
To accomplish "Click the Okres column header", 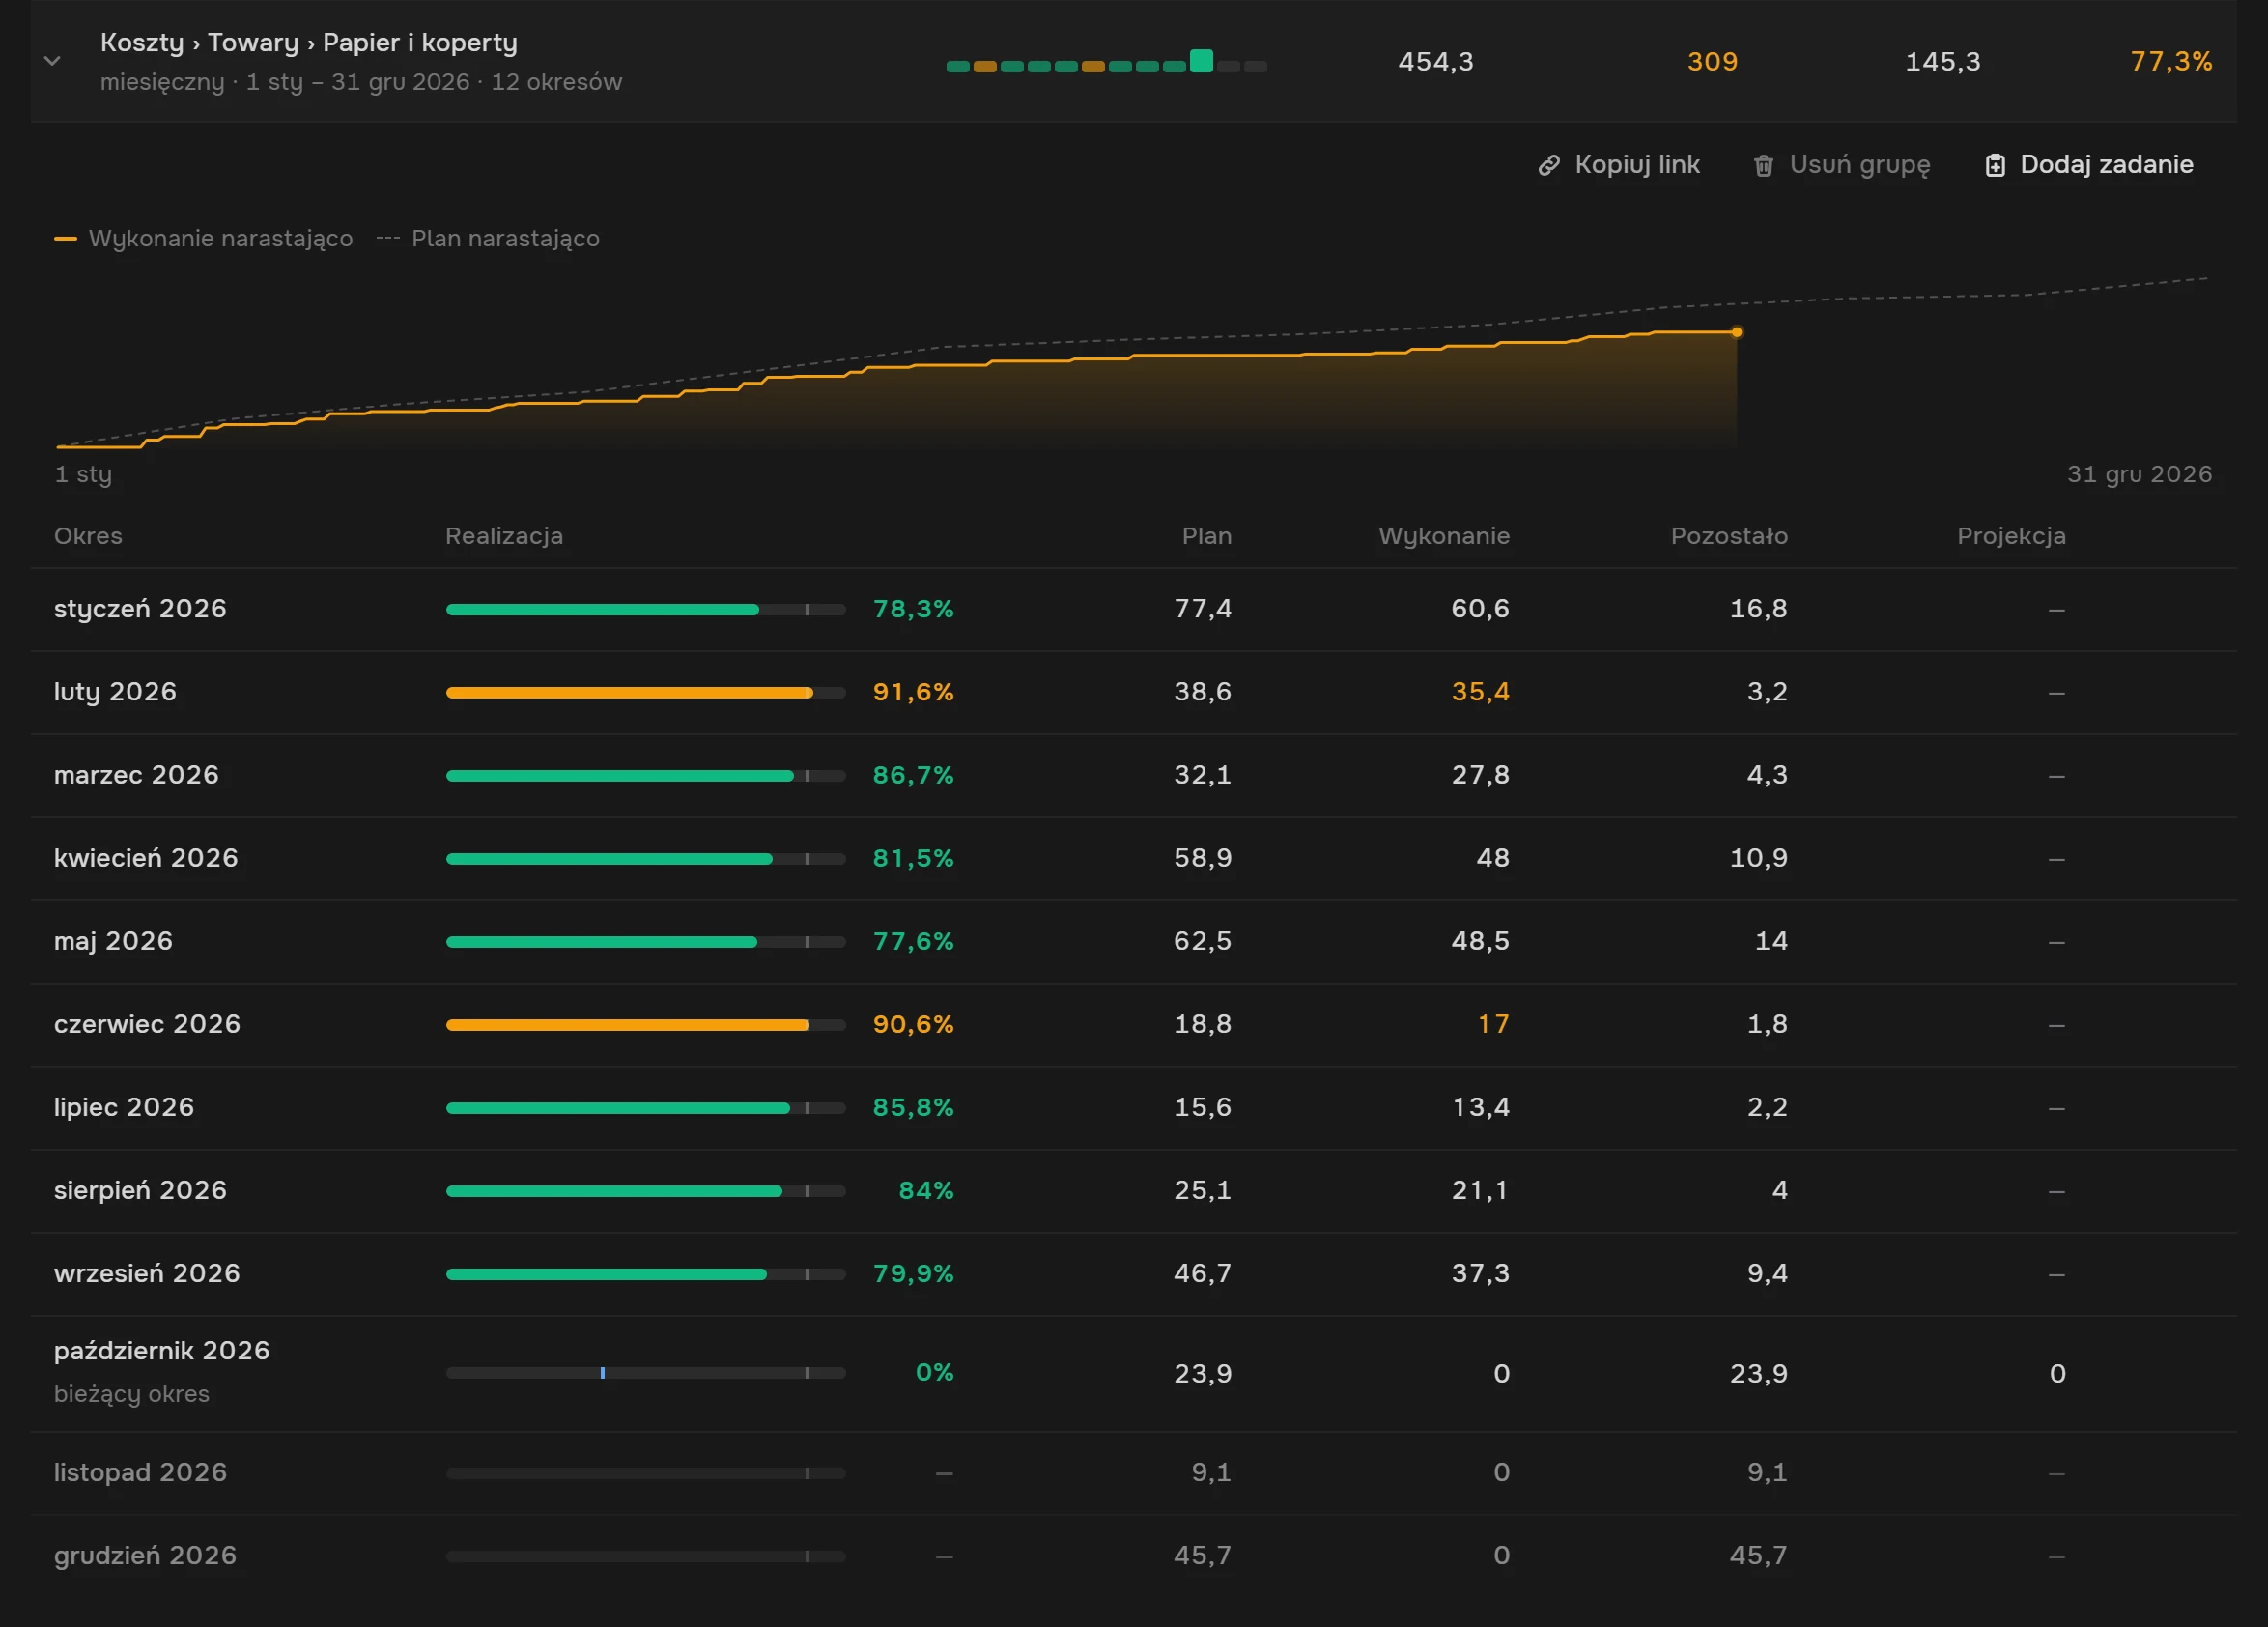I will (x=88, y=535).
